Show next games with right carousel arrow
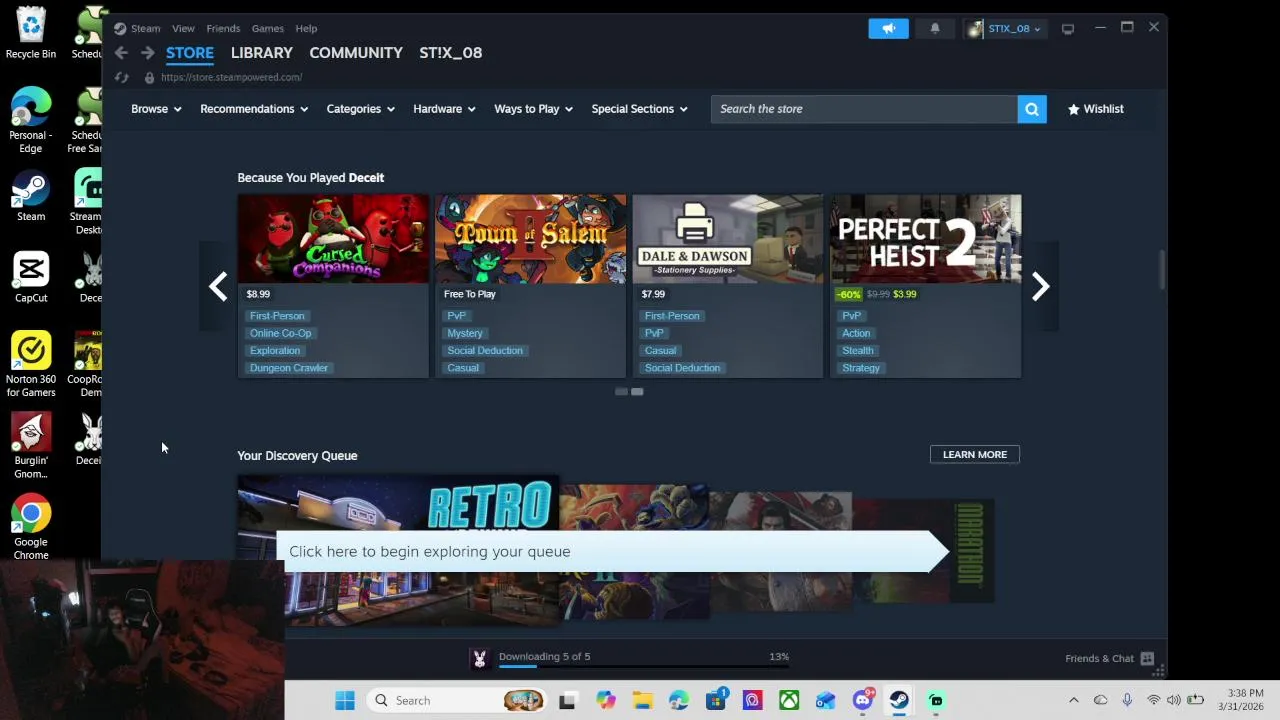 tap(1040, 286)
